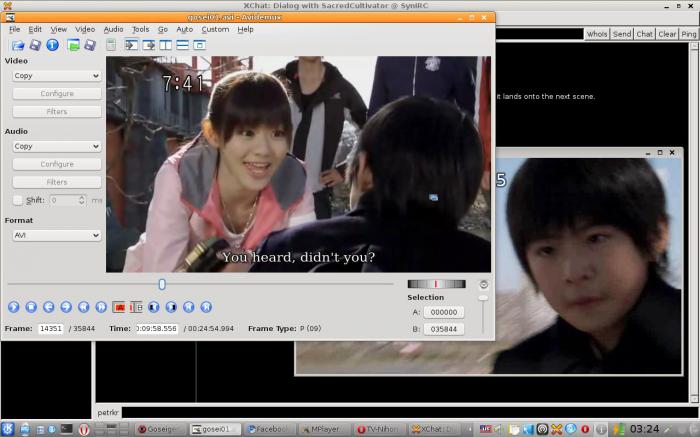Jump to the previous black frame
This screenshot has height=437, width=700.
154,307
